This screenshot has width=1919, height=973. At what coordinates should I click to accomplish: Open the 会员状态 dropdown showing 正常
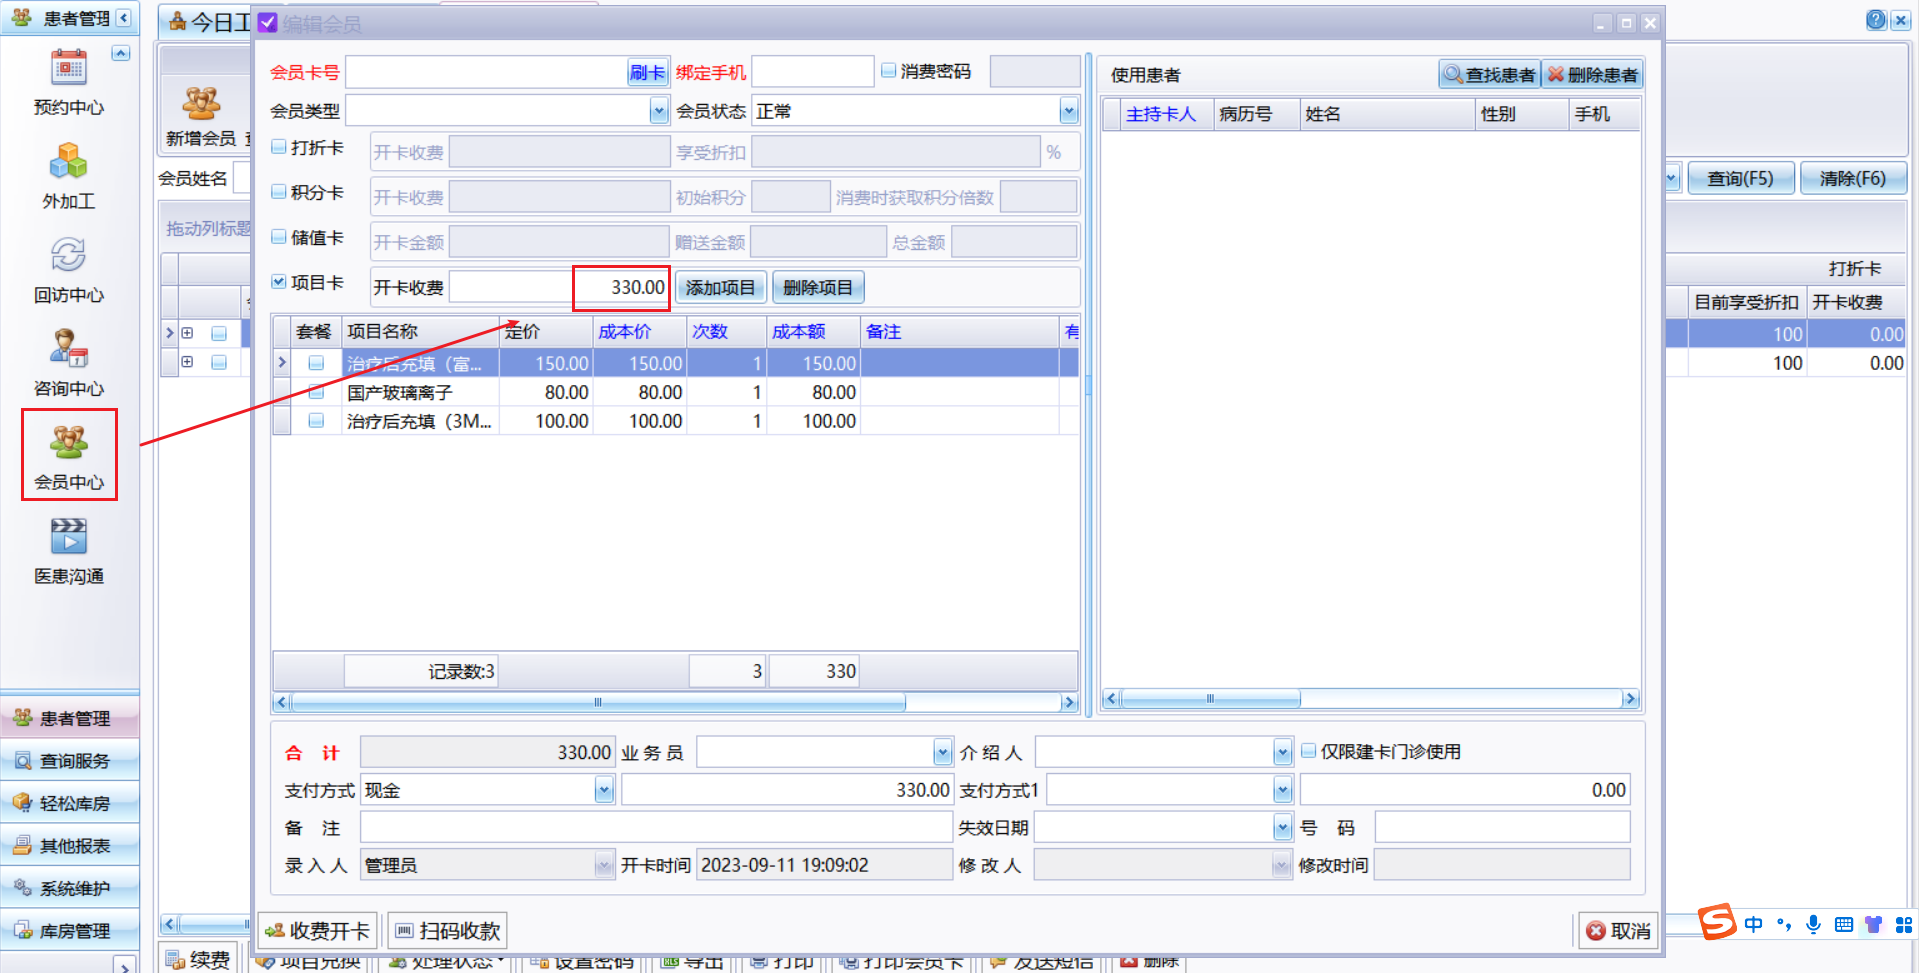[x=1069, y=111]
